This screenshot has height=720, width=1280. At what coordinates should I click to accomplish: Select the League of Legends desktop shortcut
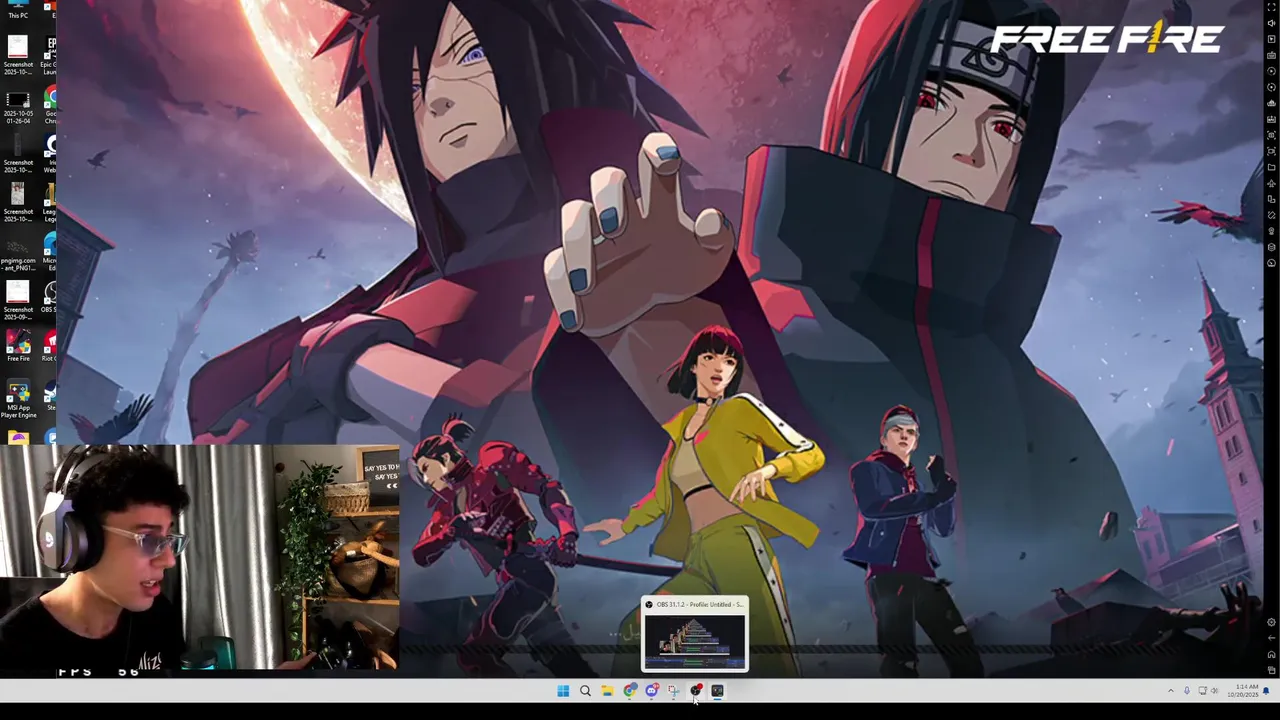[50, 202]
